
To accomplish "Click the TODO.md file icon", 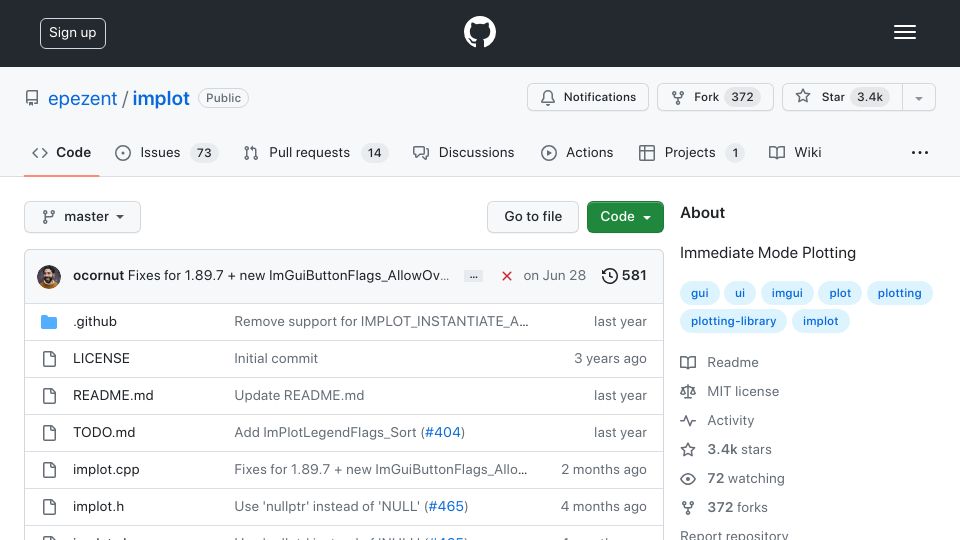I will click(50, 433).
